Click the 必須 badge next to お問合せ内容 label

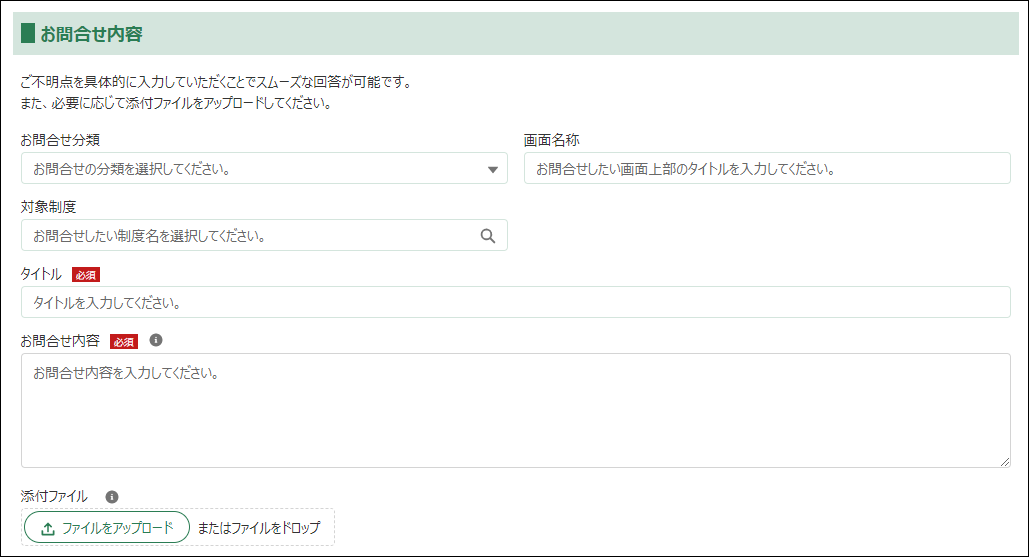pyautogui.click(x=123, y=341)
